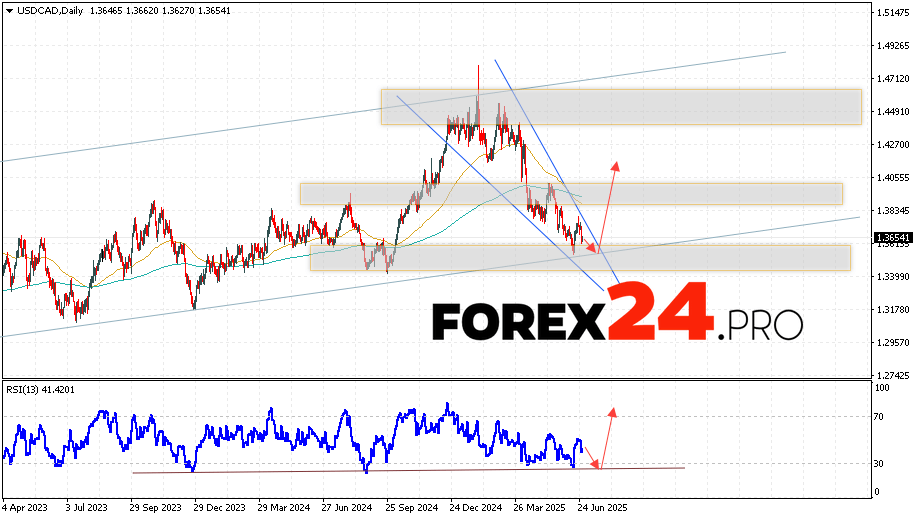Image resolution: width=917 pixels, height=519 pixels.
Task: Select the middle gray resistance zone
Action: 570,193
